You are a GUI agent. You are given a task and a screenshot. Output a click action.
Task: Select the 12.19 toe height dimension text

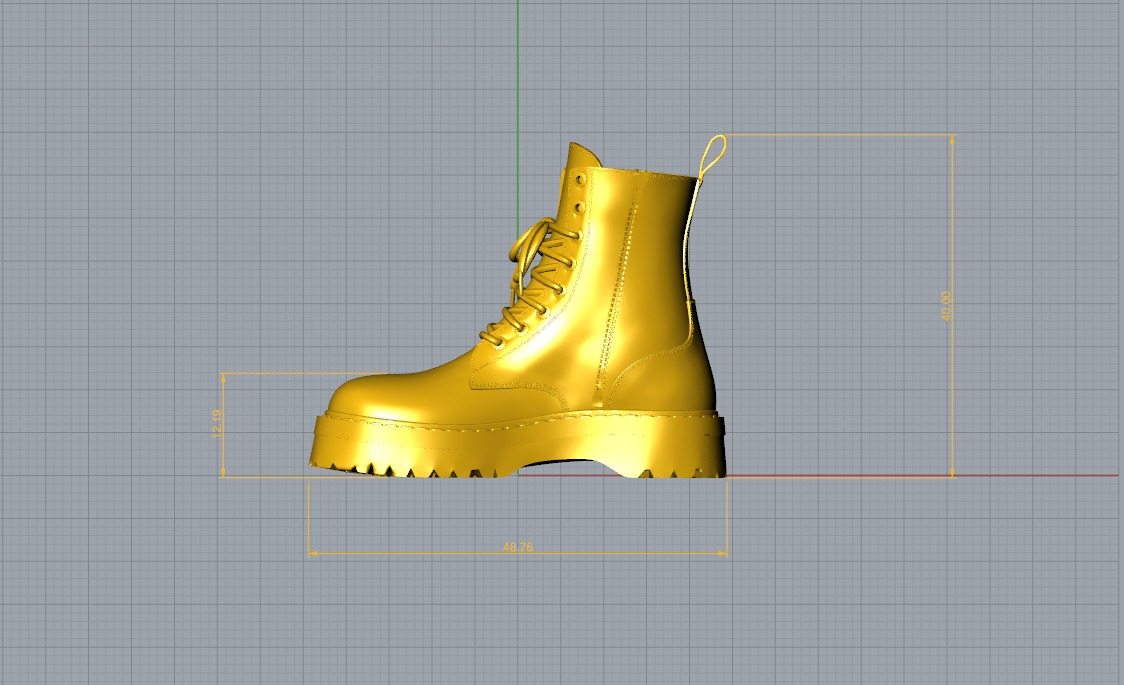pos(216,423)
